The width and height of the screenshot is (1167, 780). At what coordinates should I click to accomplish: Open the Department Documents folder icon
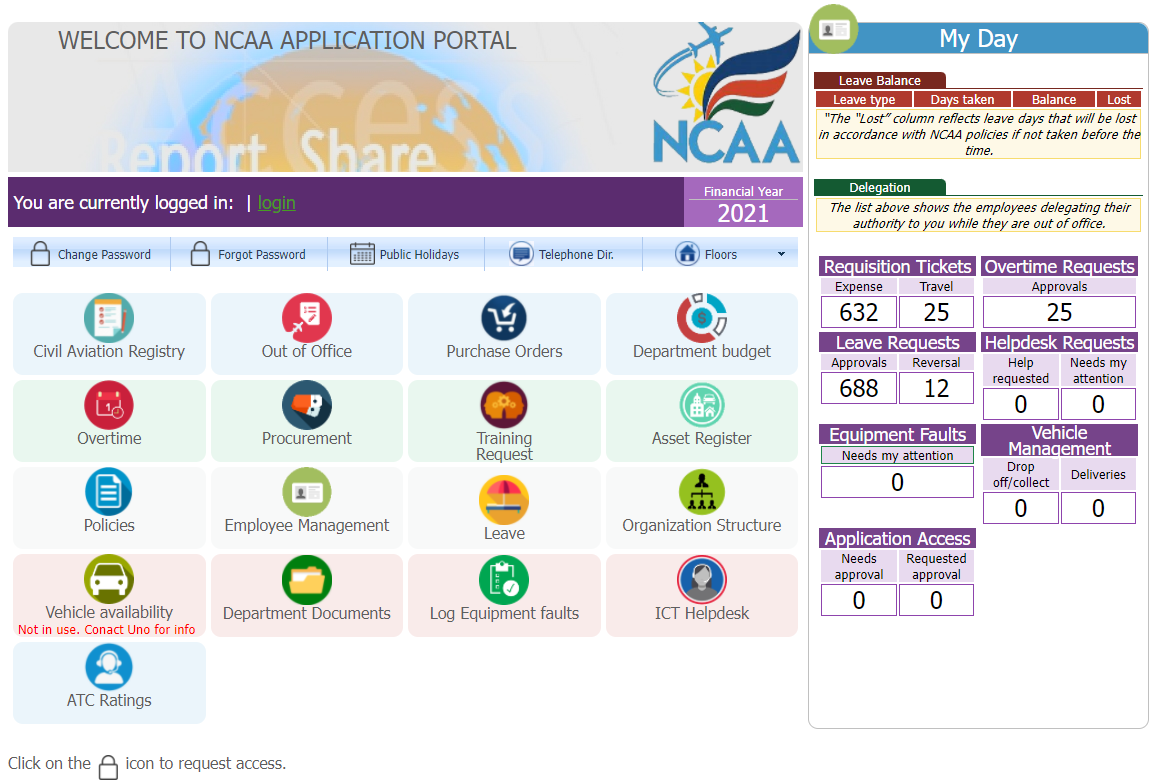(x=307, y=580)
